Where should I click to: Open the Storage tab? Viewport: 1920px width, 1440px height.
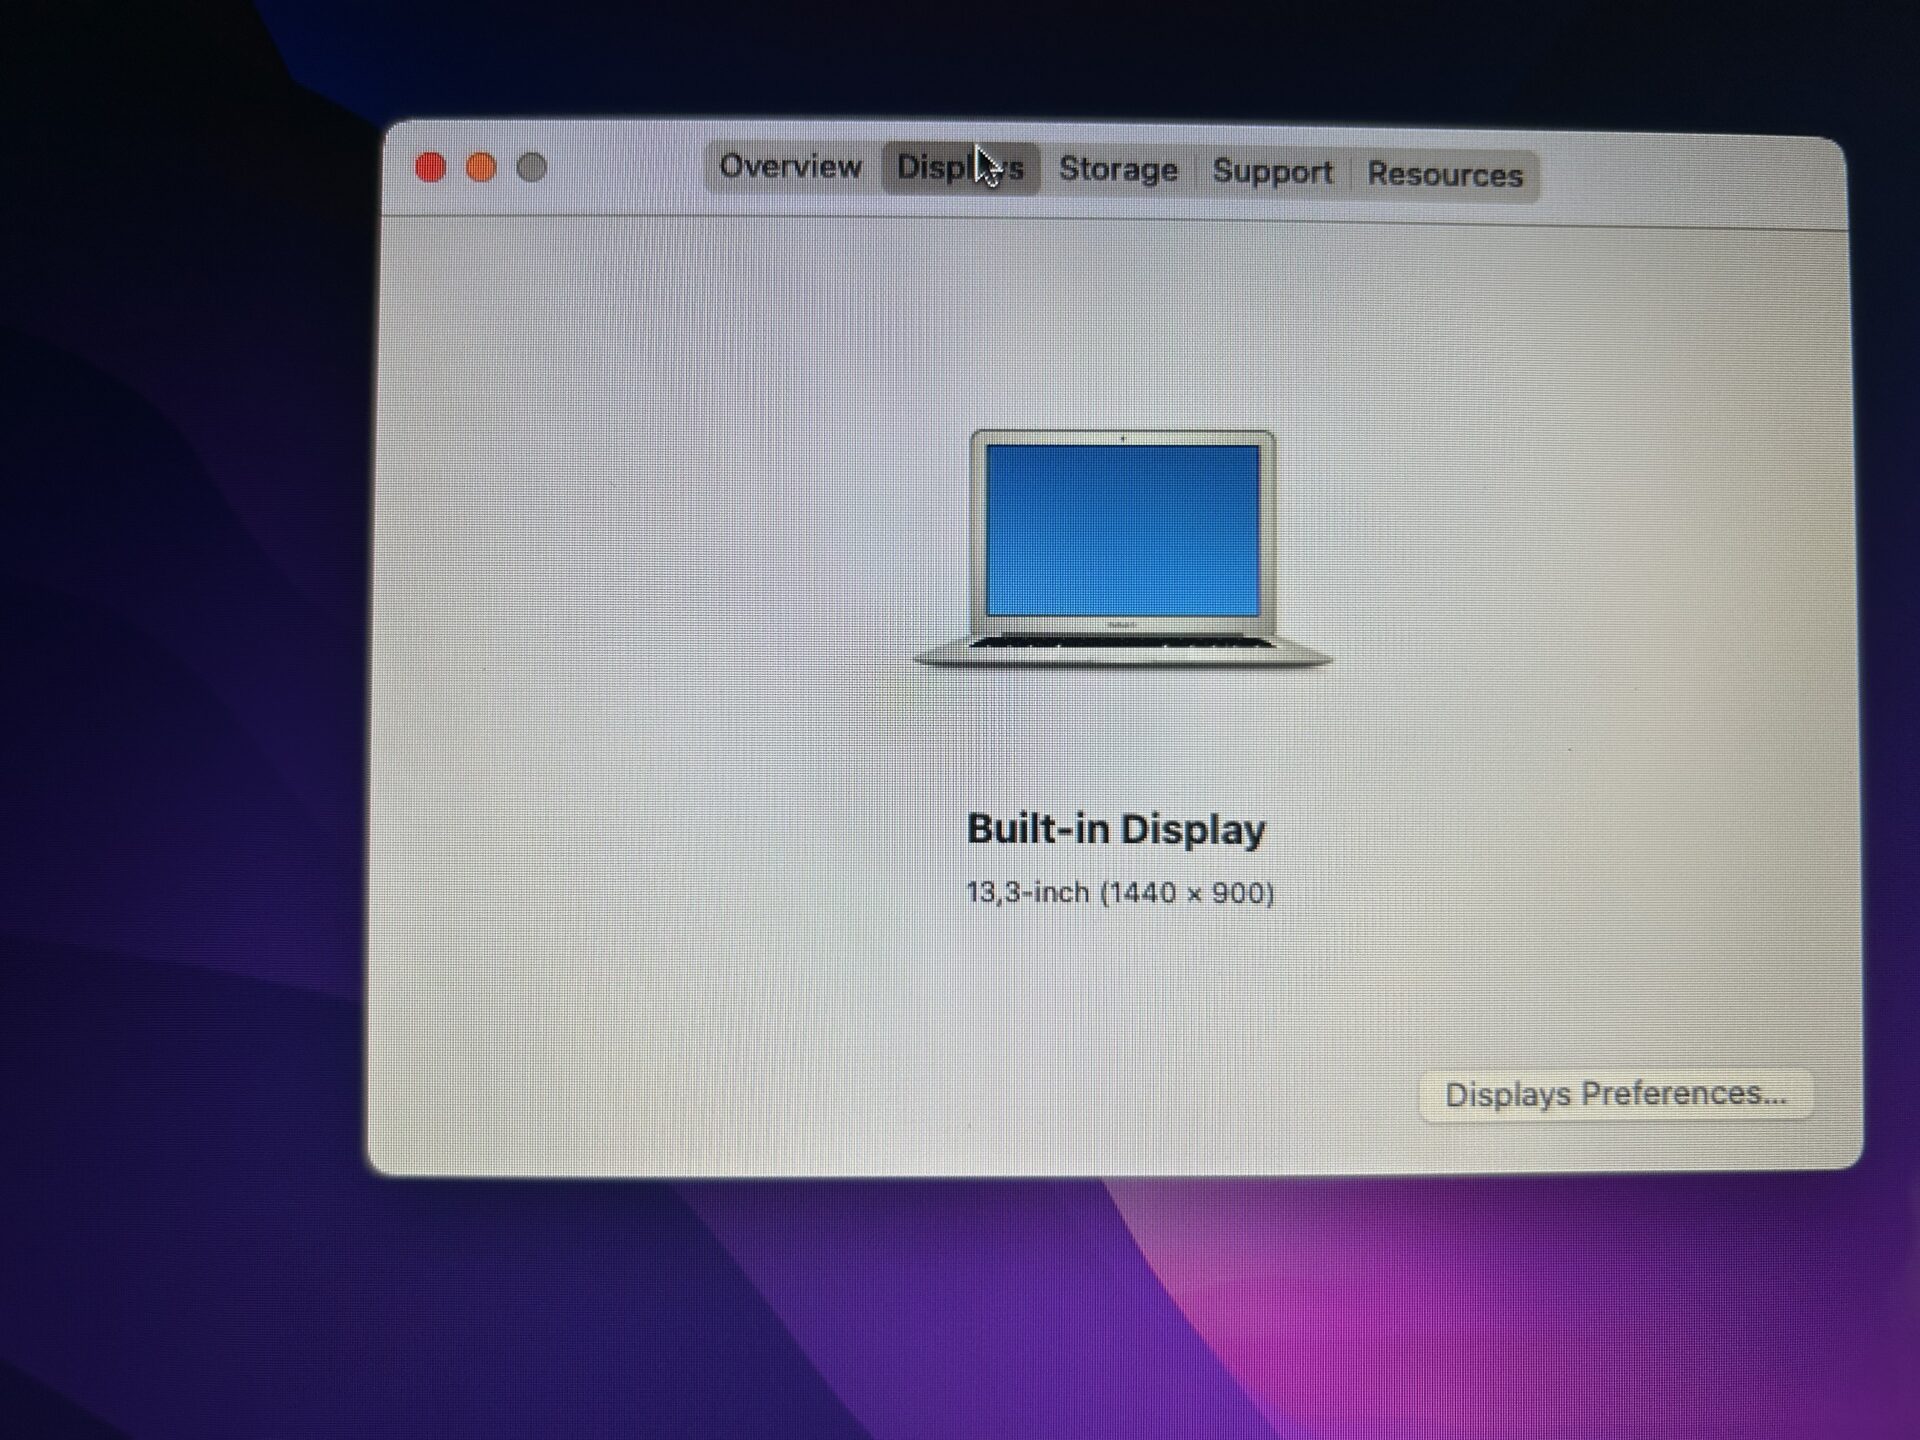tap(1118, 170)
